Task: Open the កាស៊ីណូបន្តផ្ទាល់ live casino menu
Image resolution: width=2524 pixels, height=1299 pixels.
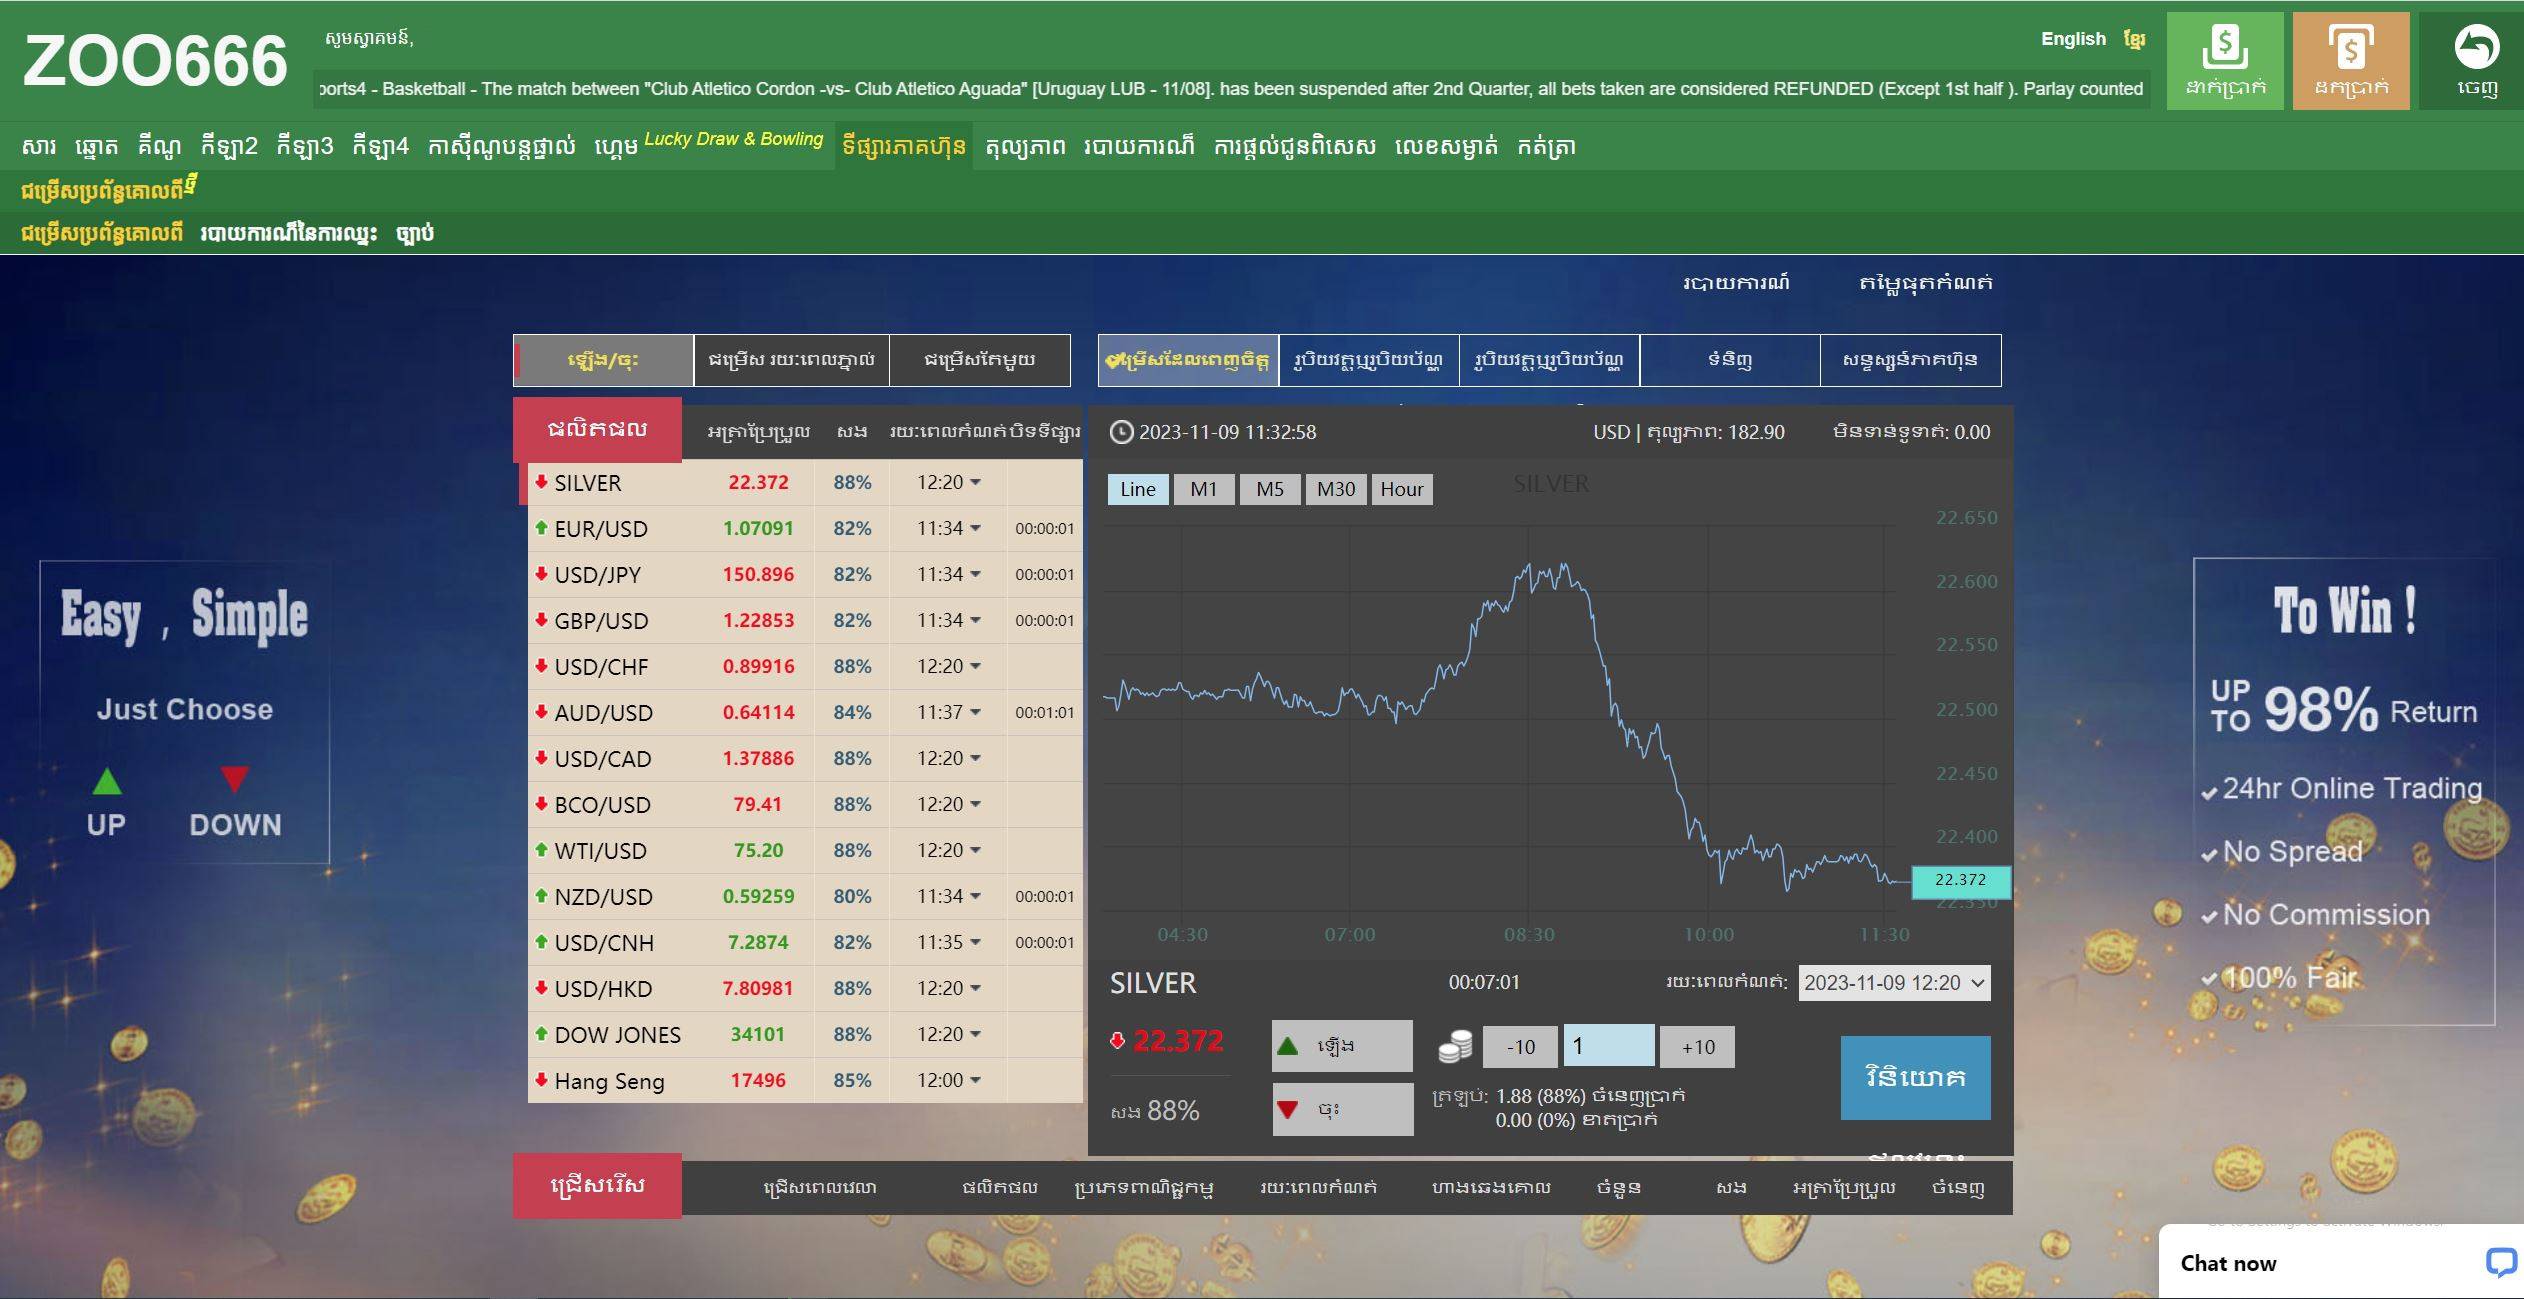Action: (x=501, y=147)
